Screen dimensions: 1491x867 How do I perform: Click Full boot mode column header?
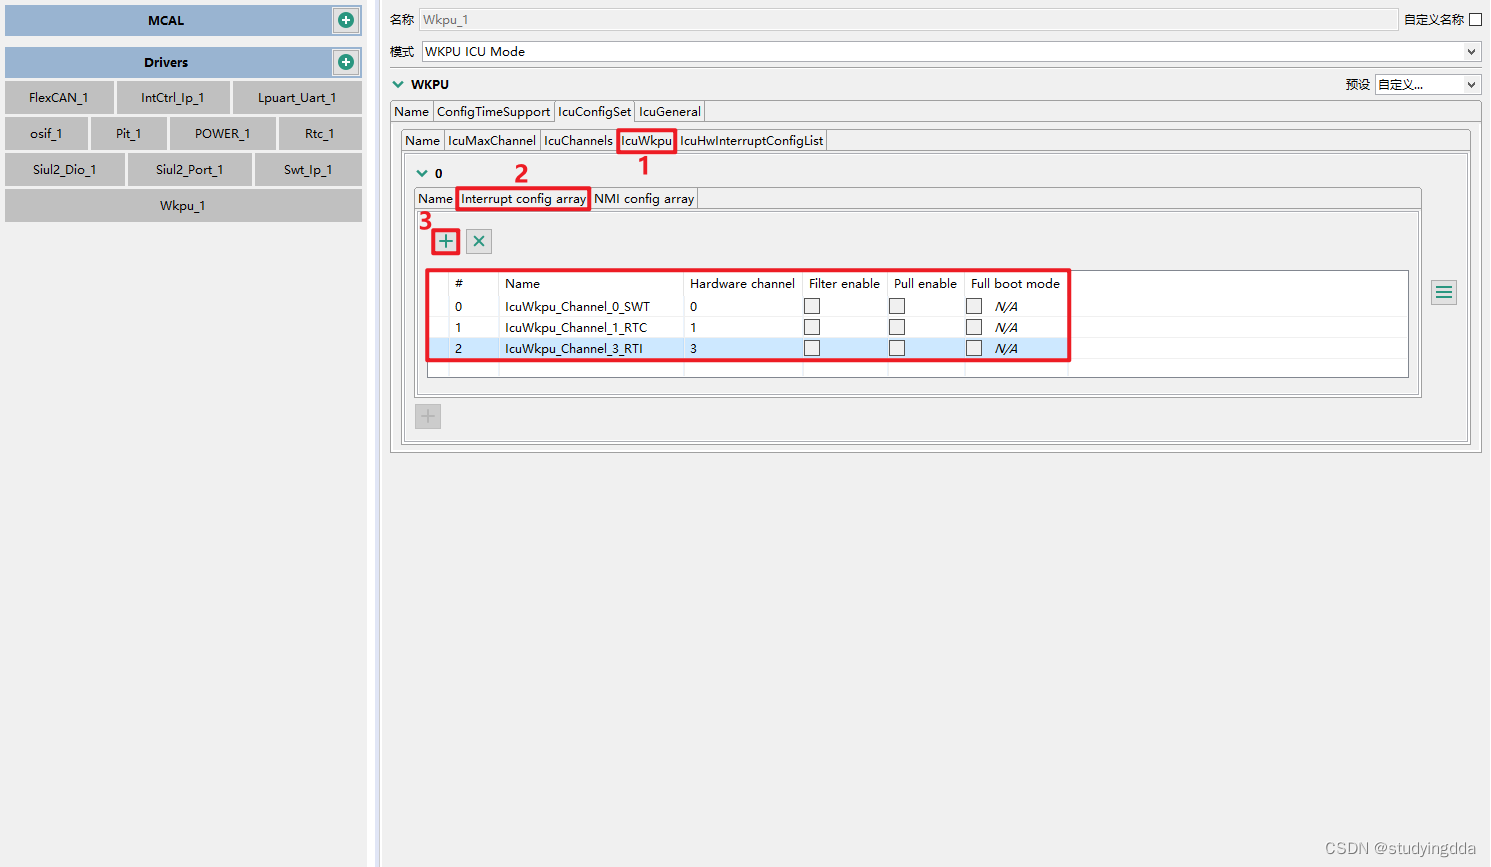coord(1015,283)
